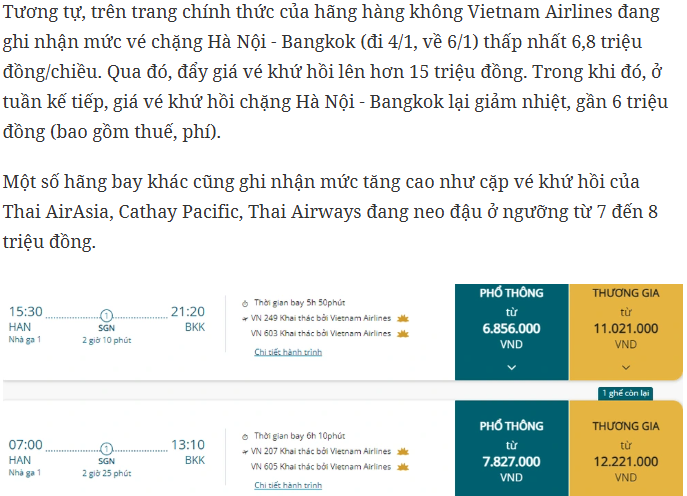Image resolution: width=687 pixels, height=496 pixels.
Task: Open Chi tiết hành trình for 15:30 flight
Action: pos(288,352)
